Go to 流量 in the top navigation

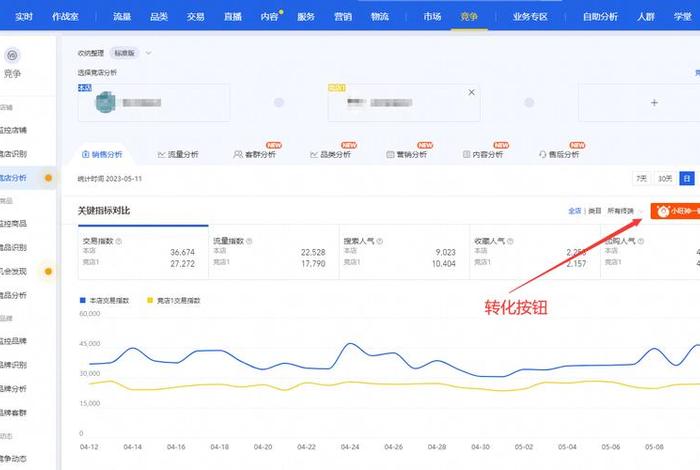pos(122,17)
